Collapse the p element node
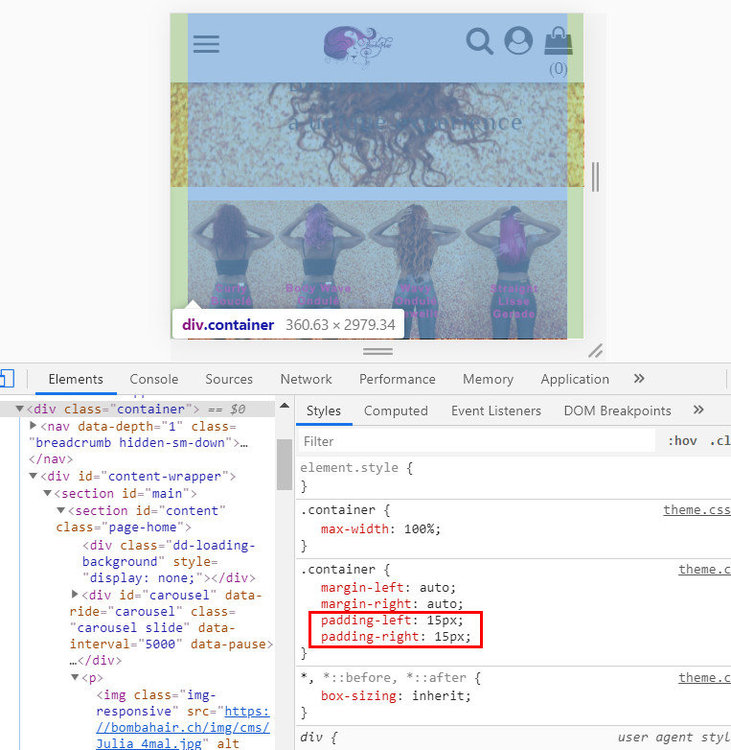This screenshot has width=731, height=750. click(x=75, y=677)
